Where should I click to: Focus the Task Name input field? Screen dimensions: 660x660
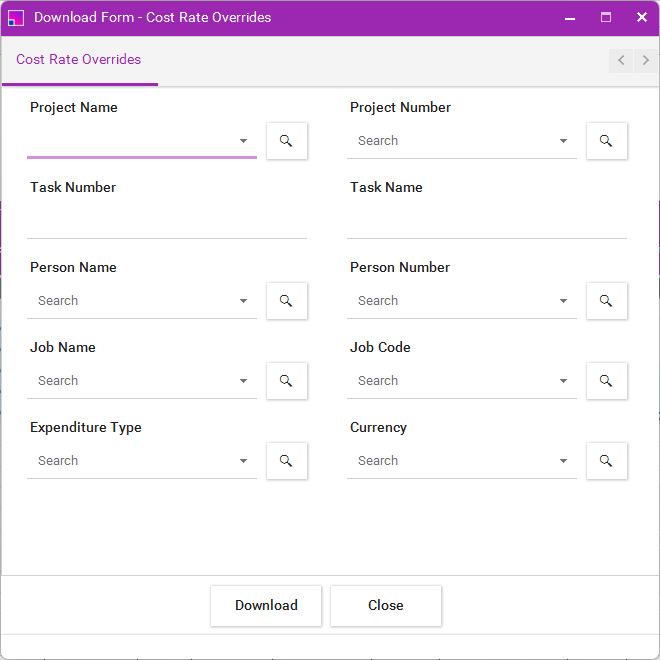coord(487,222)
